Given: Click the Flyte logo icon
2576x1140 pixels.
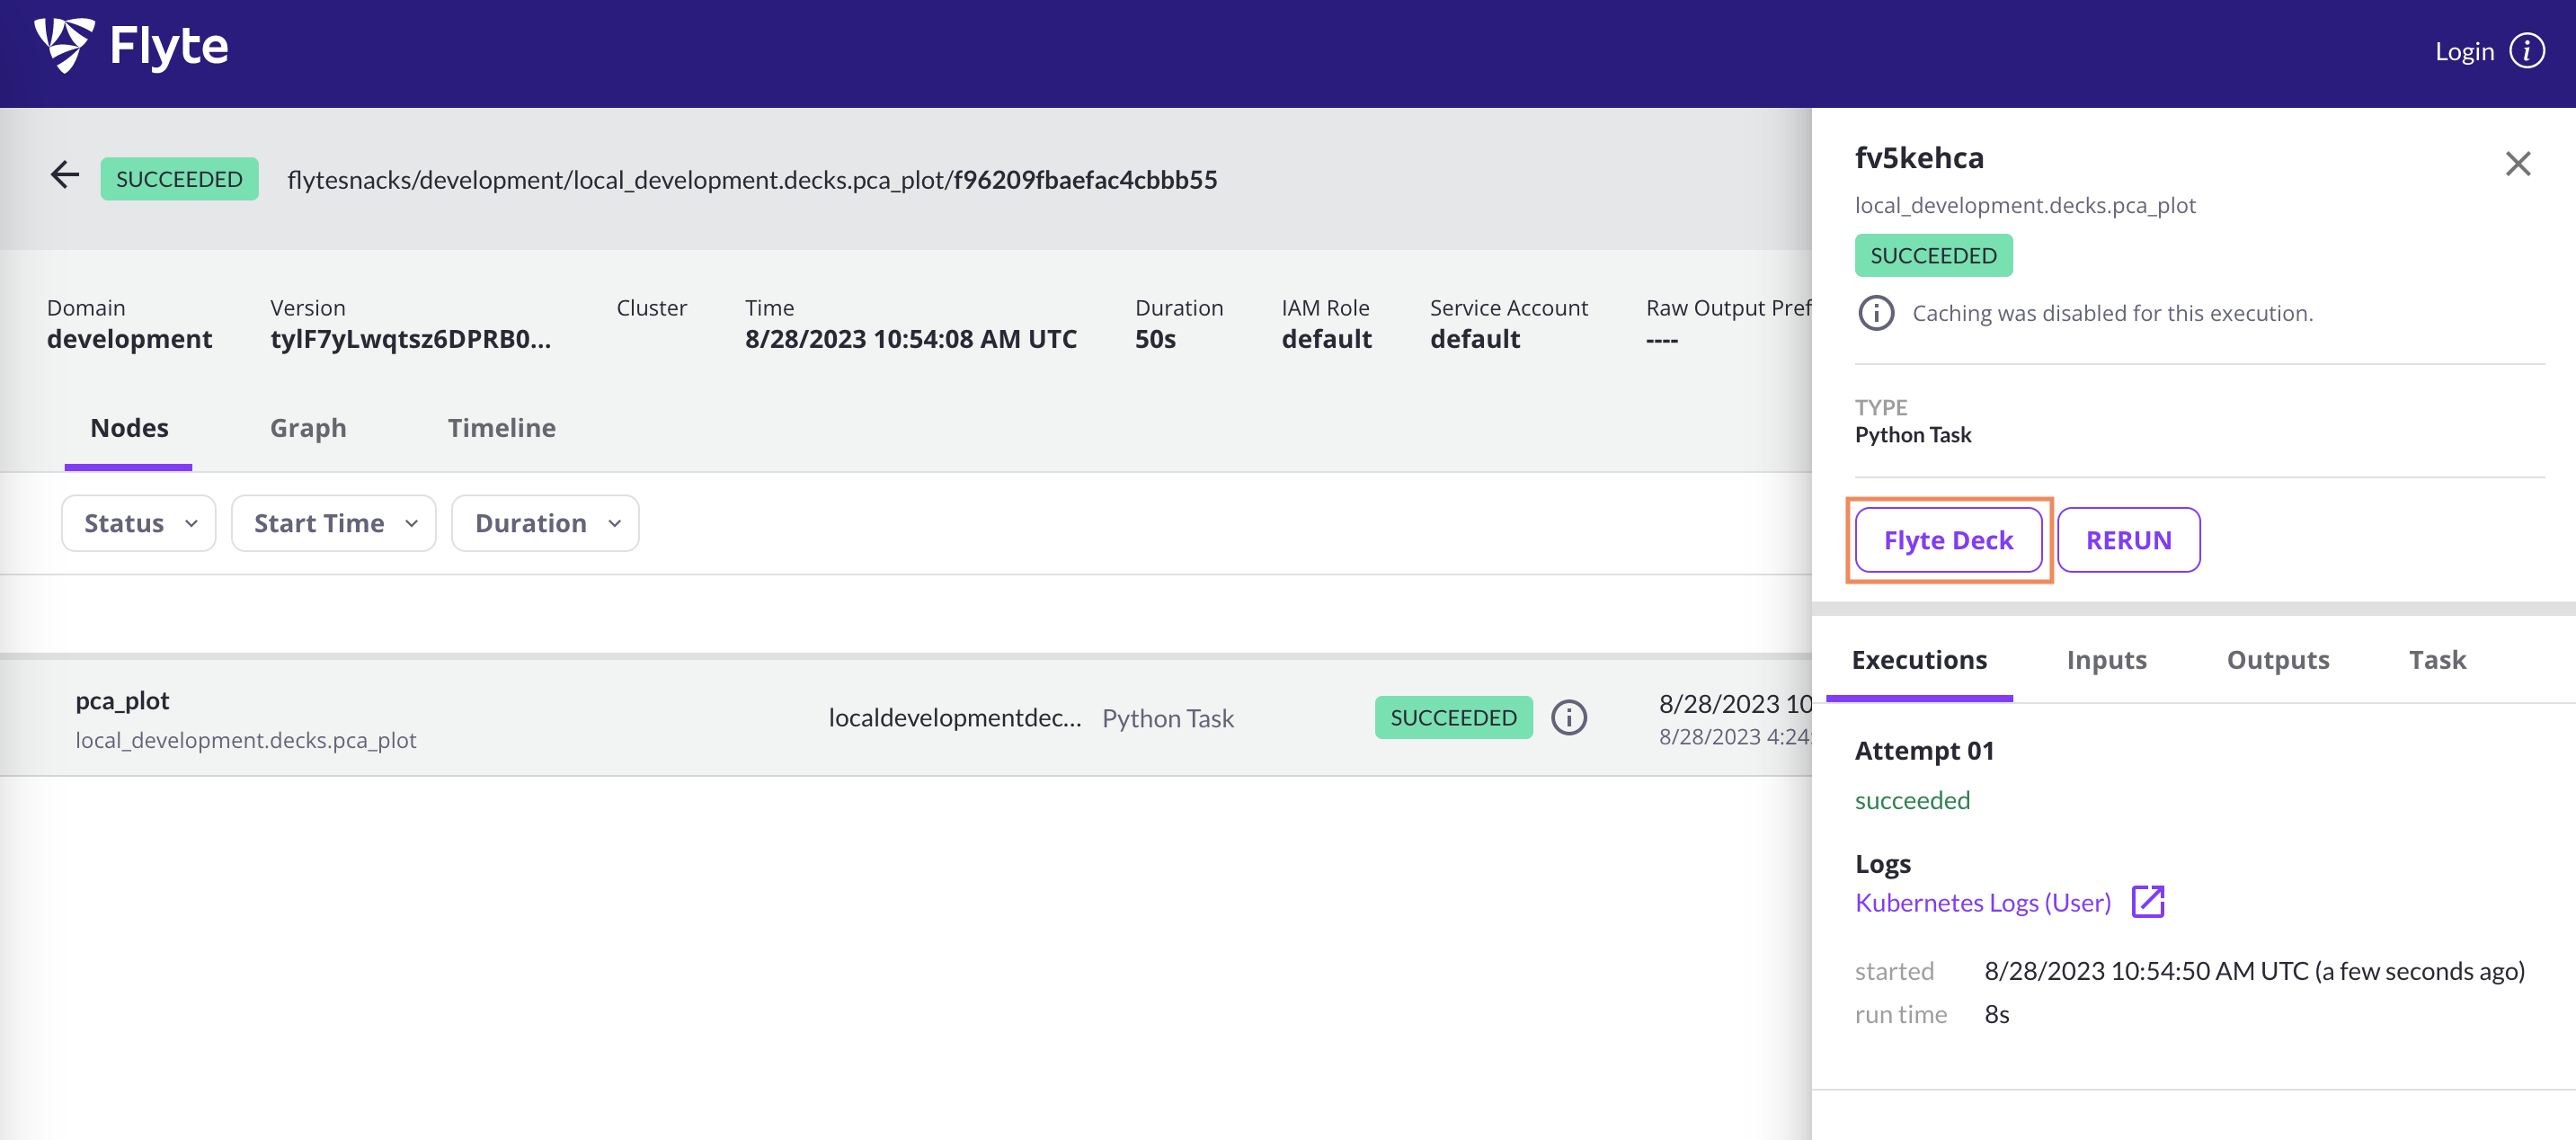Looking at the screenshot, I should (64, 45).
